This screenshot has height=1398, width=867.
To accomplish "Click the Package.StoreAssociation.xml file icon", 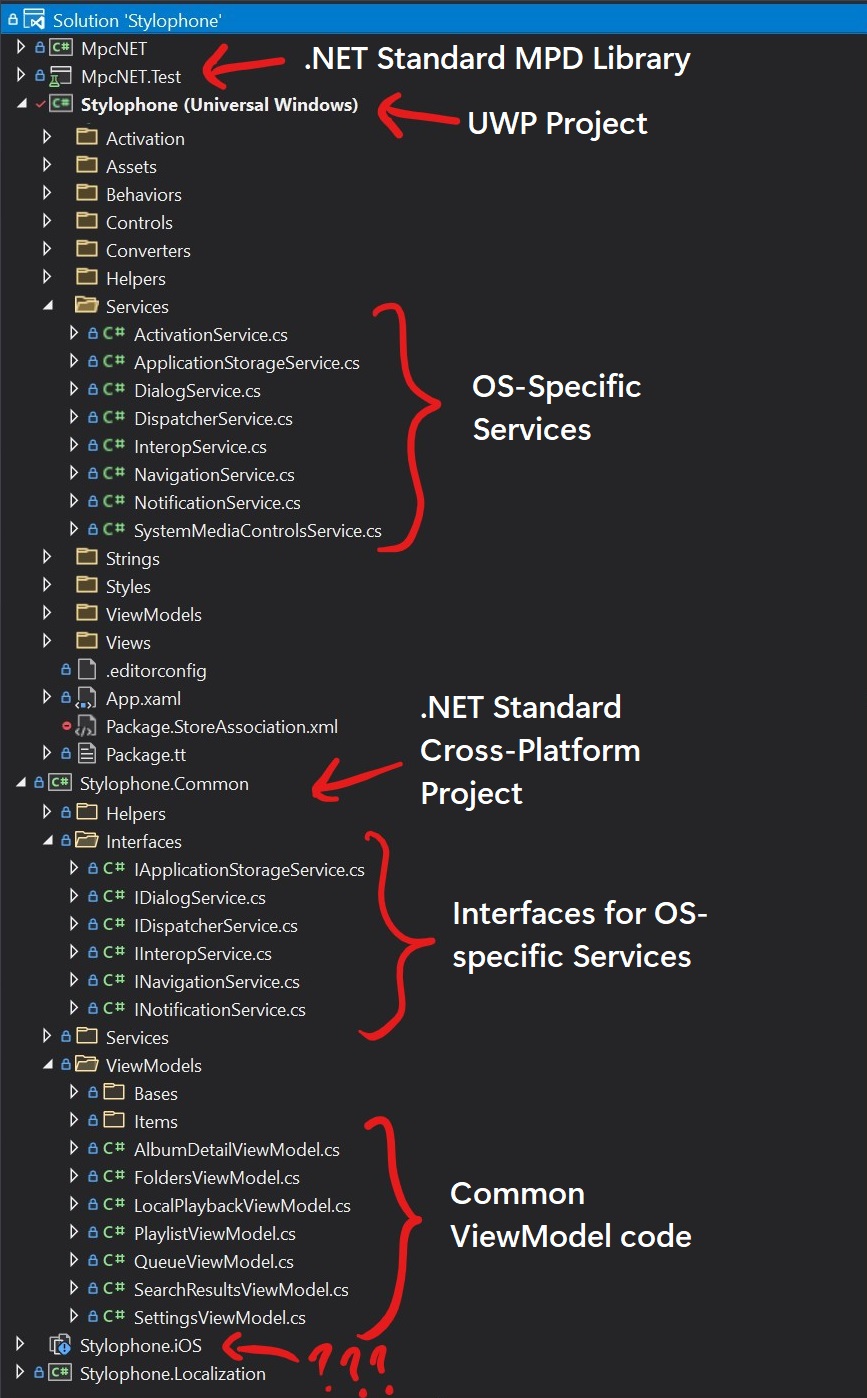I will (x=87, y=726).
